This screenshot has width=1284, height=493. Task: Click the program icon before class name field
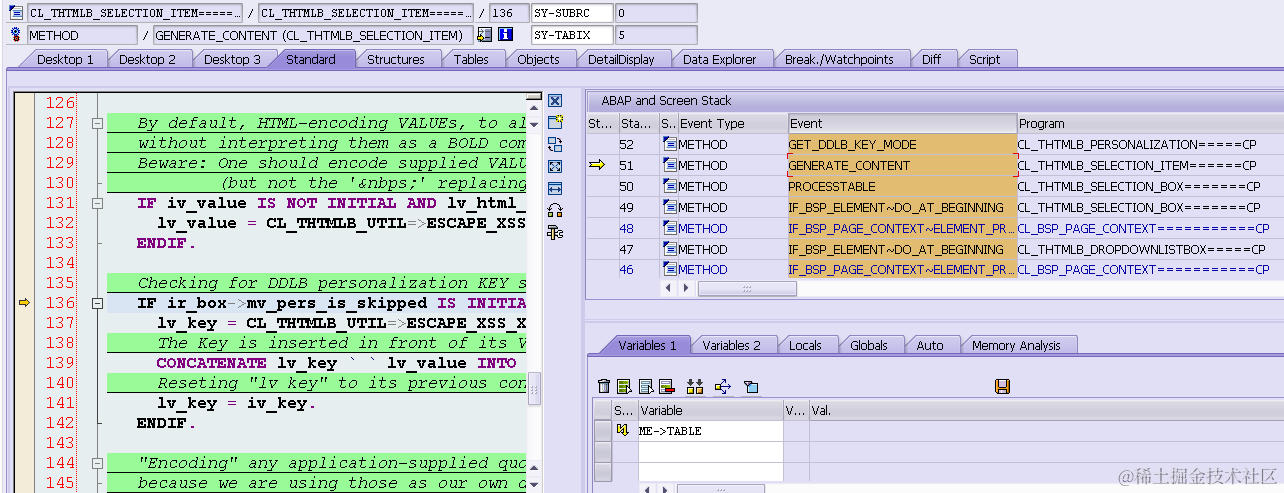tap(15, 13)
